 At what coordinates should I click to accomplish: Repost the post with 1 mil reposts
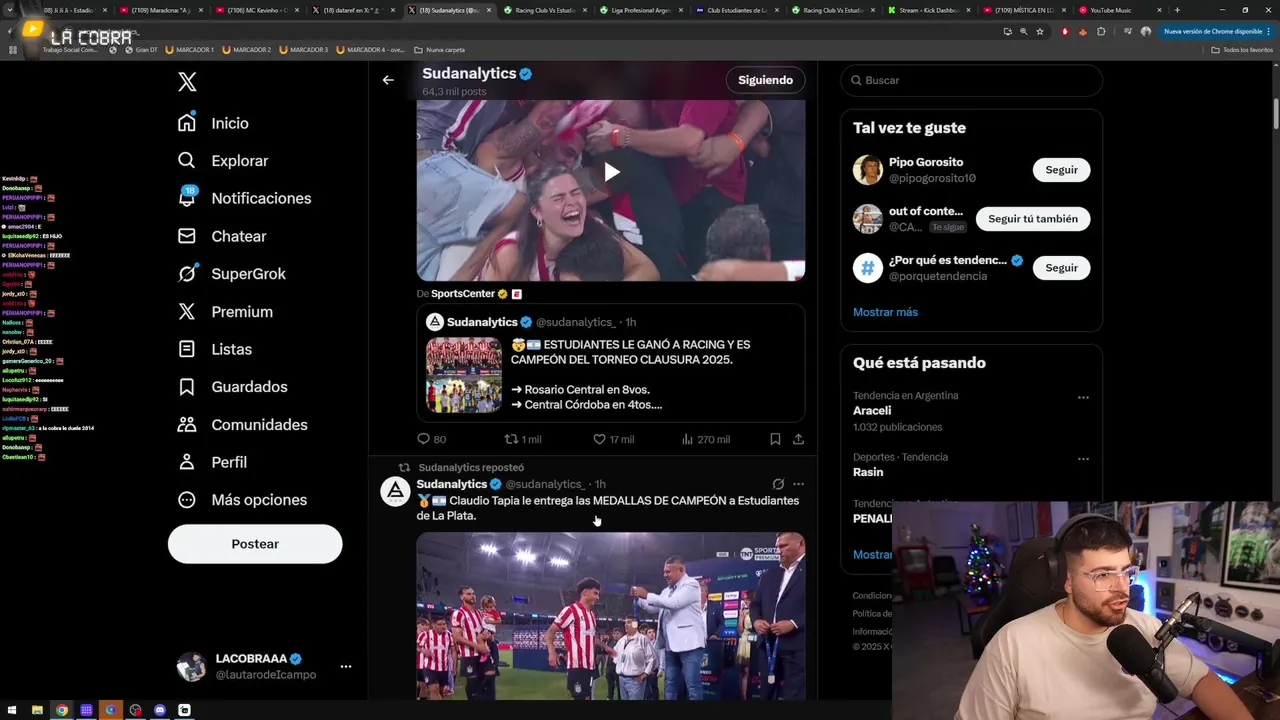(522, 439)
